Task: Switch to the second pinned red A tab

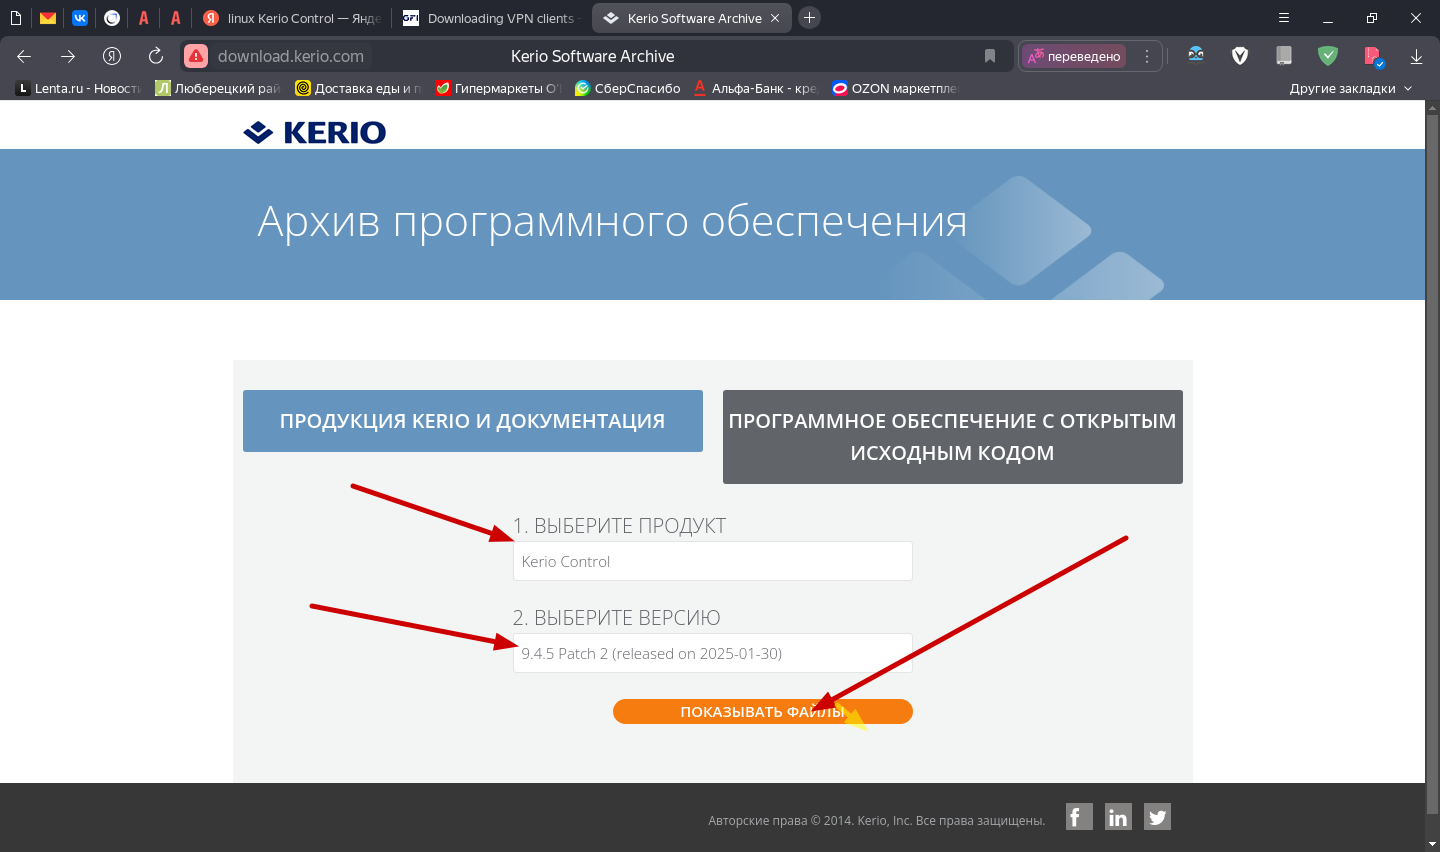Action: pos(176,18)
